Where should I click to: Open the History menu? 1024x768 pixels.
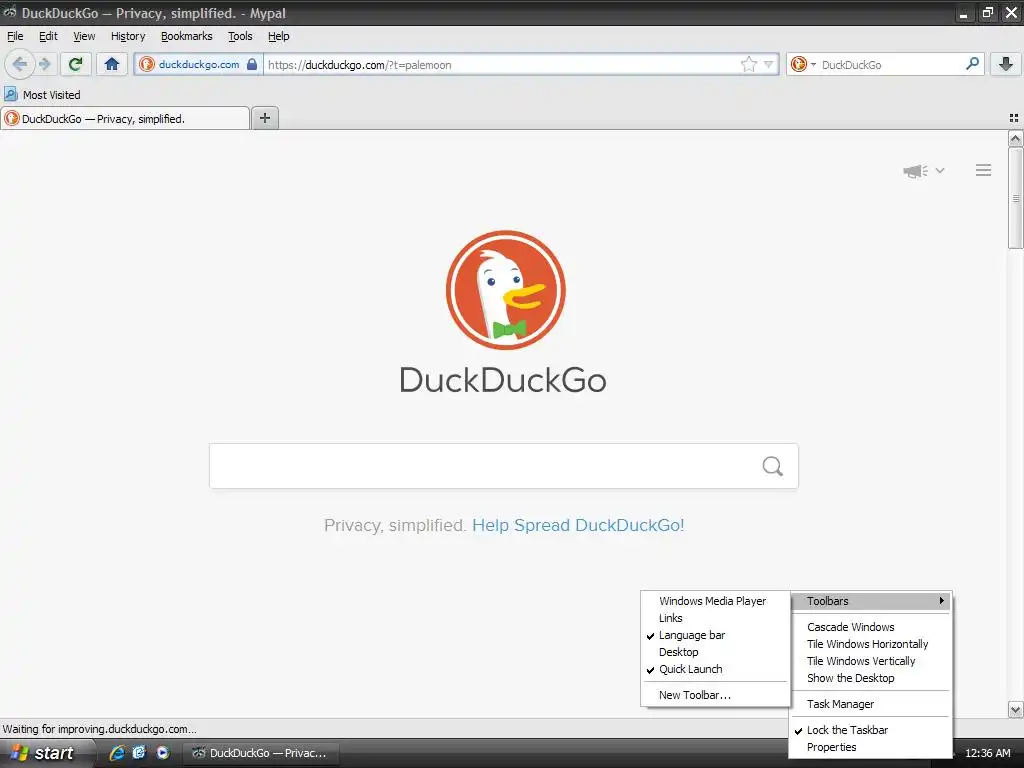pos(128,36)
